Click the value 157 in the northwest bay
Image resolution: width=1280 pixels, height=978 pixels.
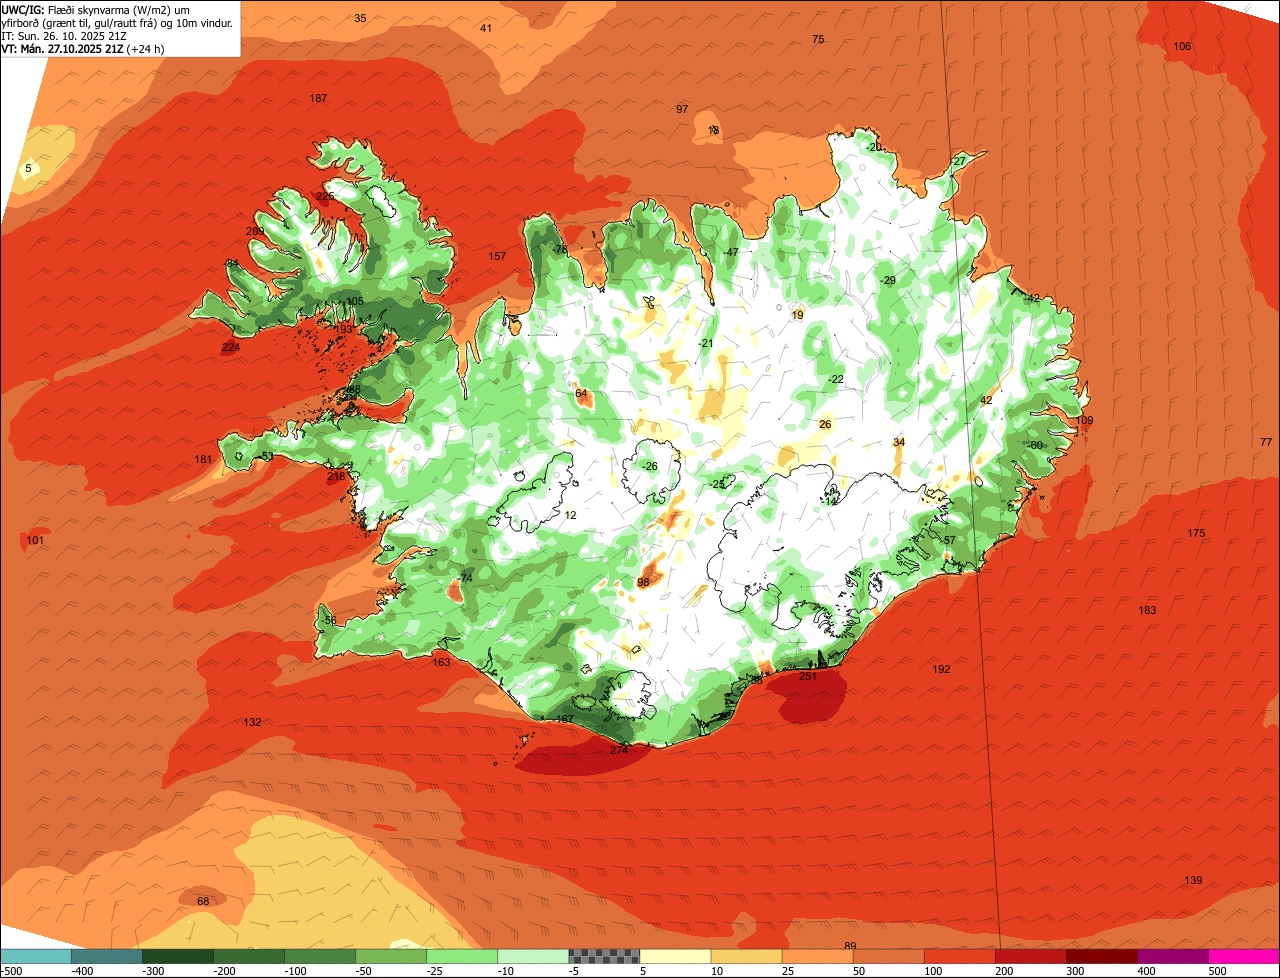(497, 256)
